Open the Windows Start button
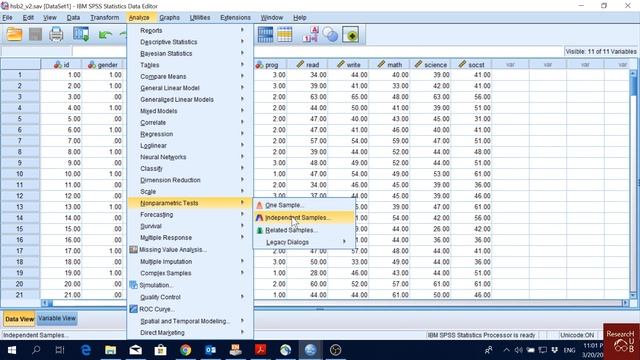Image resolution: width=640 pixels, height=360 pixels. [12, 350]
